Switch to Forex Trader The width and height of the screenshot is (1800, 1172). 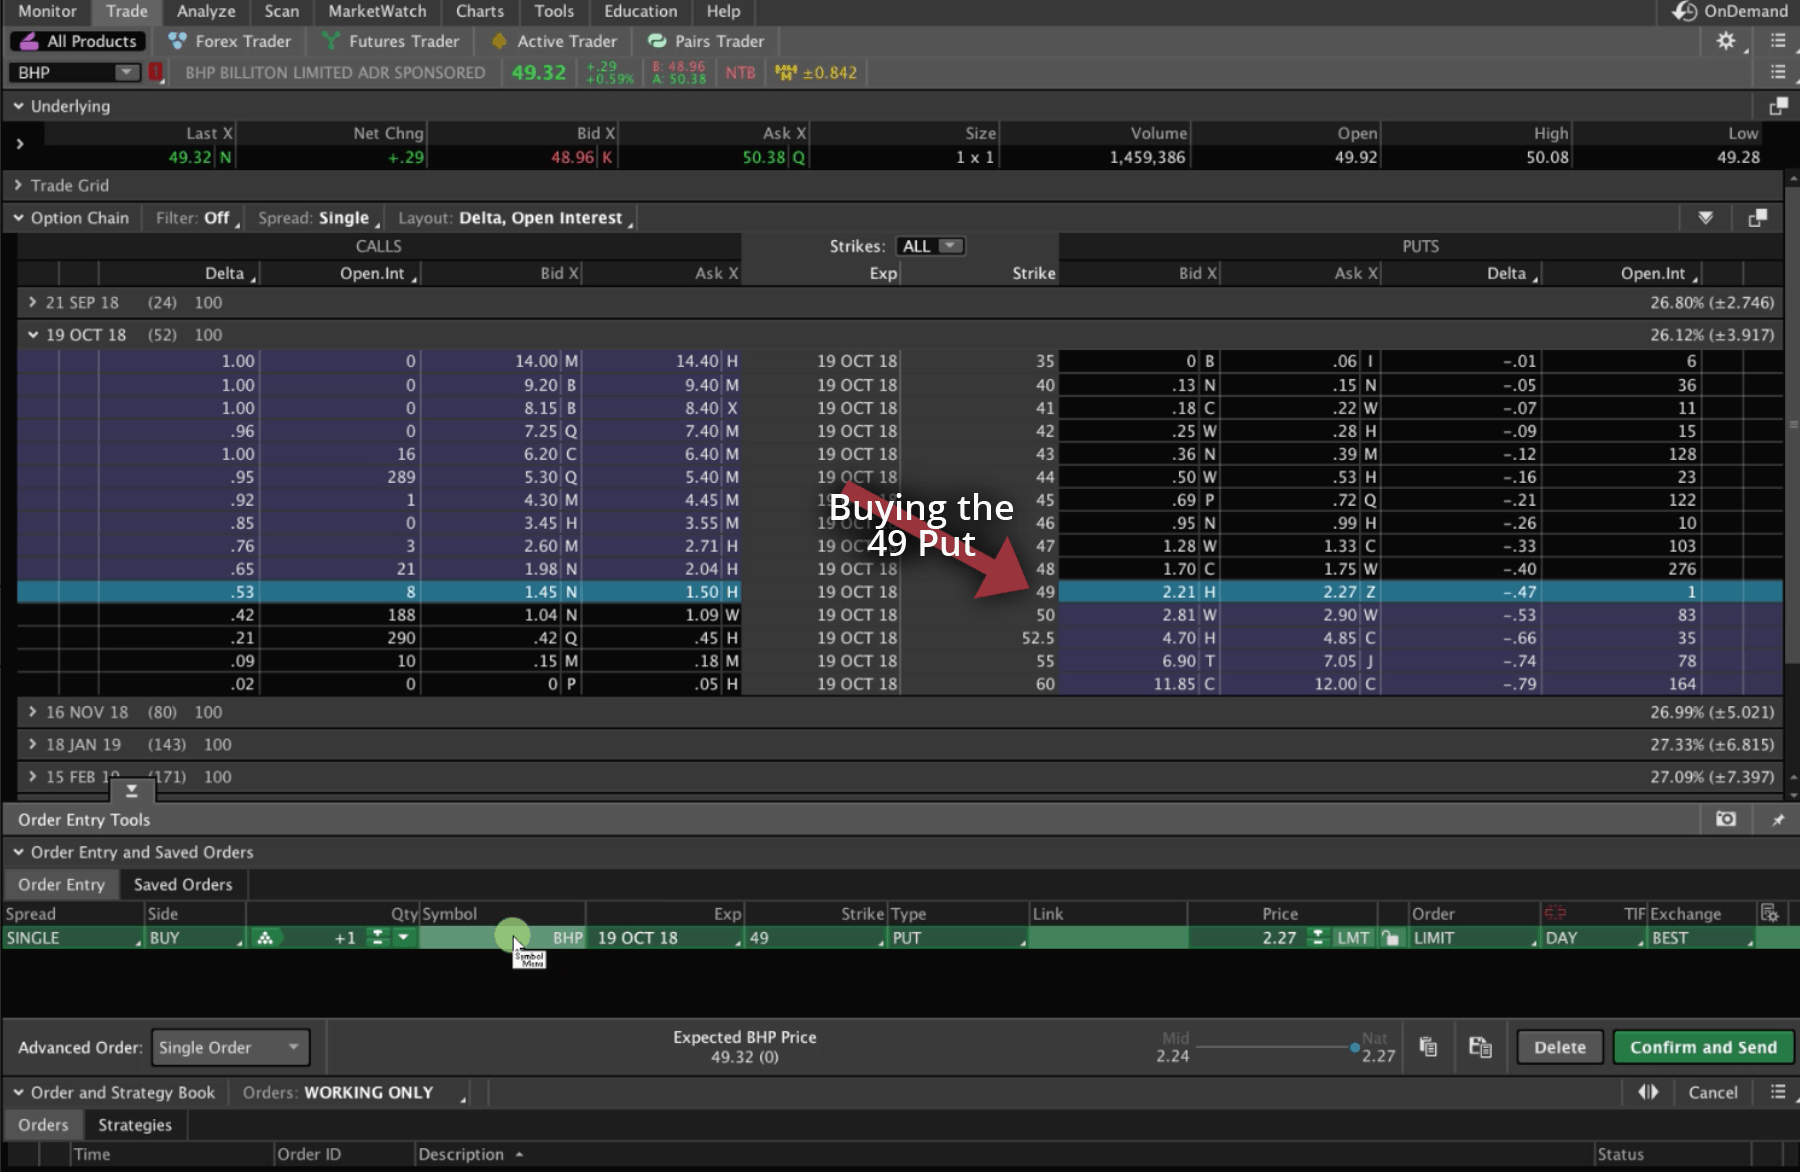230,41
